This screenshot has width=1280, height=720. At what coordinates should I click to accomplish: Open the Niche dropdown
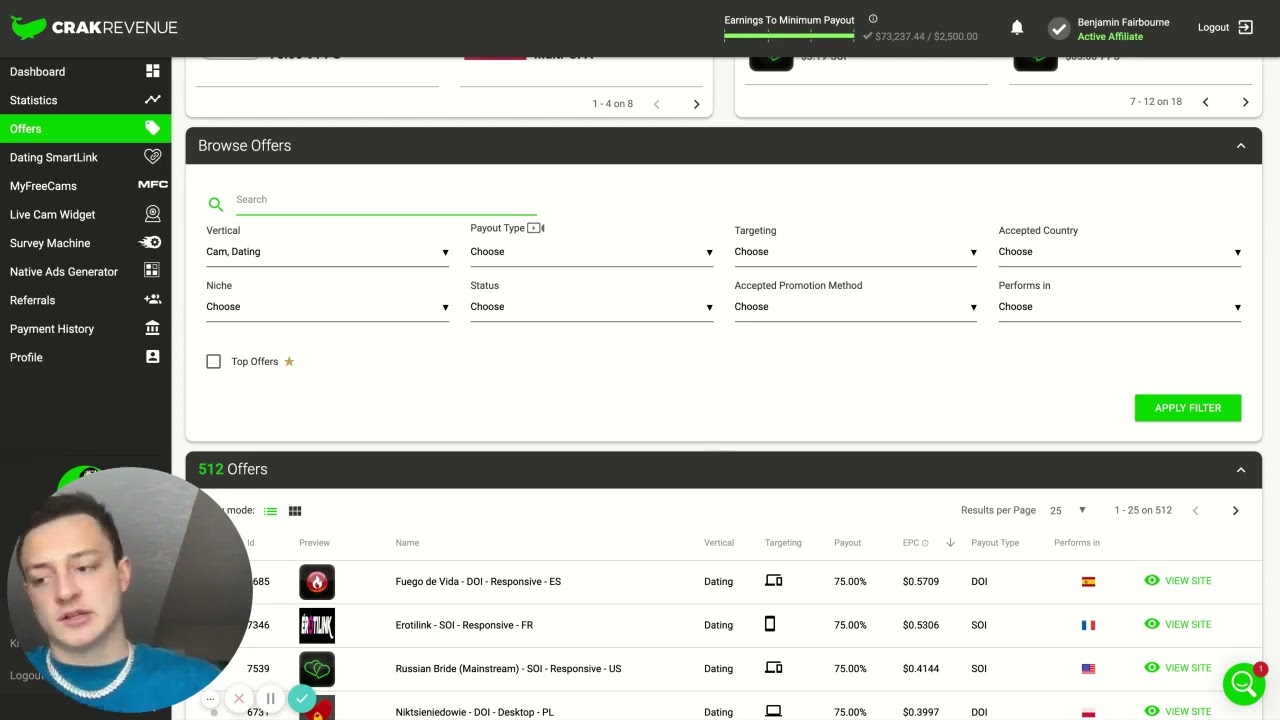327,307
